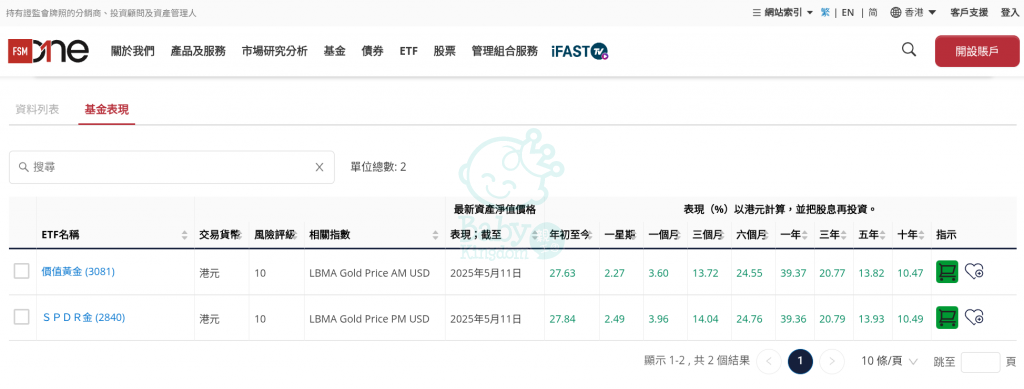Screen dimensions: 1024x389
Task: Add ＳＰＤＲ金 (2840) to watchlist heart
Action: (974, 317)
